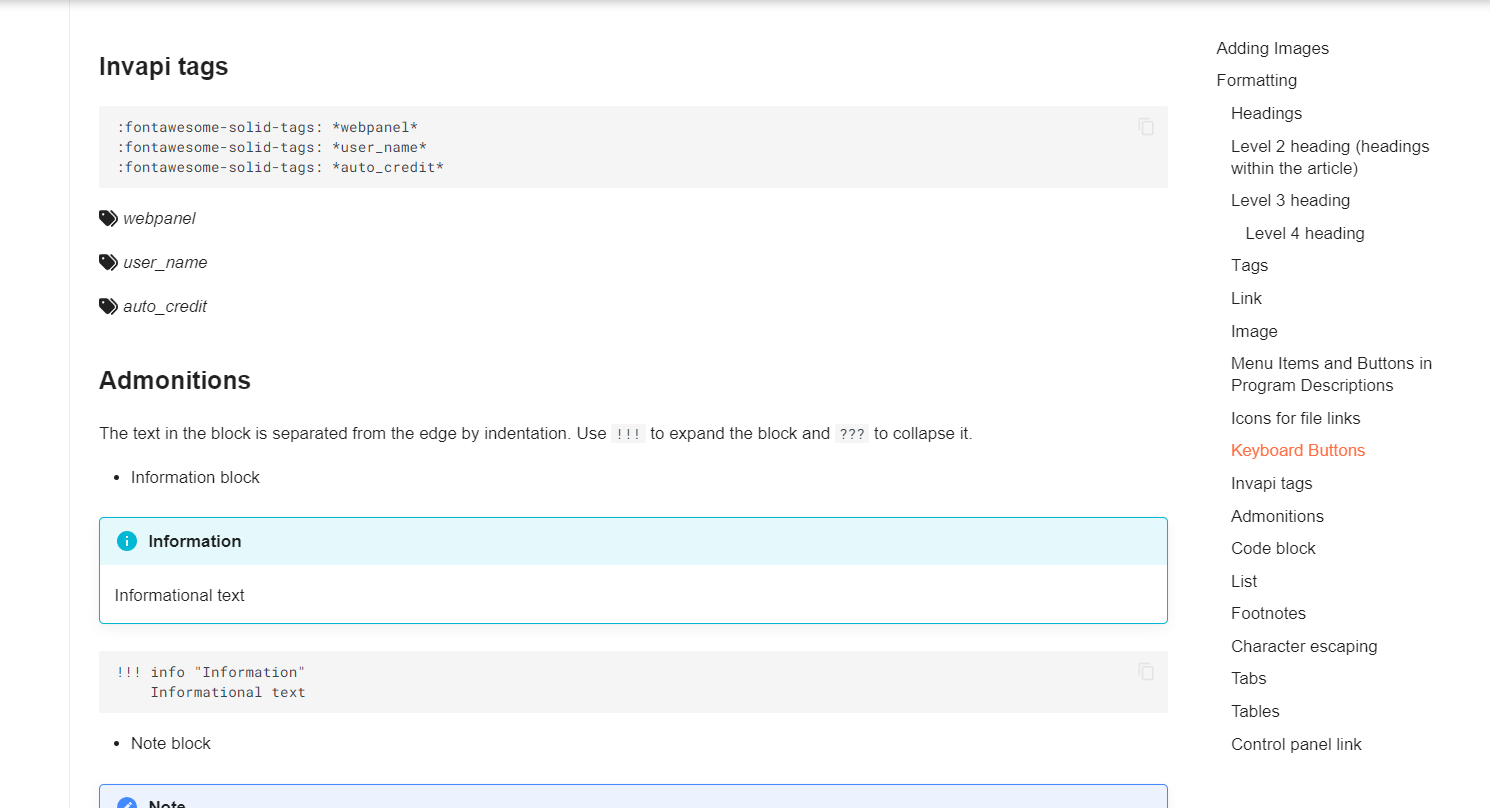The height and width of the screenshot is (808, 1490).
Task: Copy the Invapi tags code block
Action: point(1146,127)
